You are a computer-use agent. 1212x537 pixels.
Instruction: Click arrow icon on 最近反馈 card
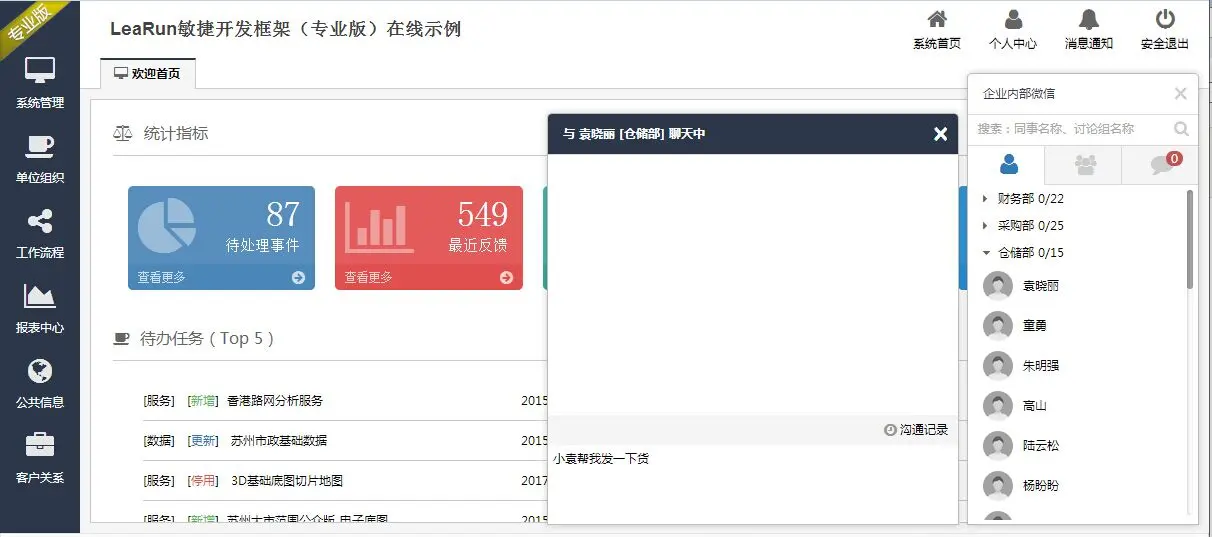[506, 278]
